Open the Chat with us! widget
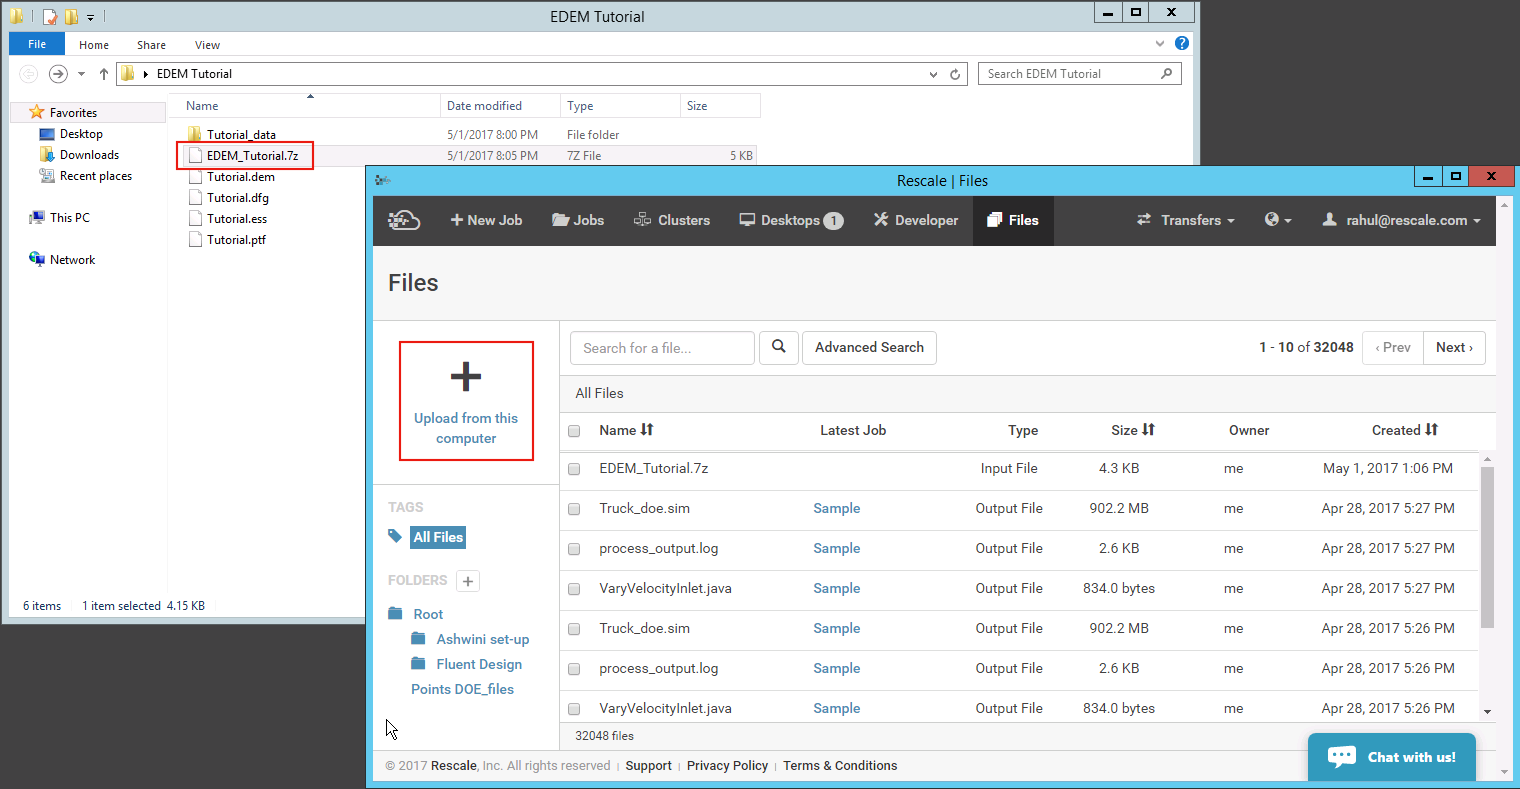The width and height of the screenshot is (1520, 789). click(1391, 757)
